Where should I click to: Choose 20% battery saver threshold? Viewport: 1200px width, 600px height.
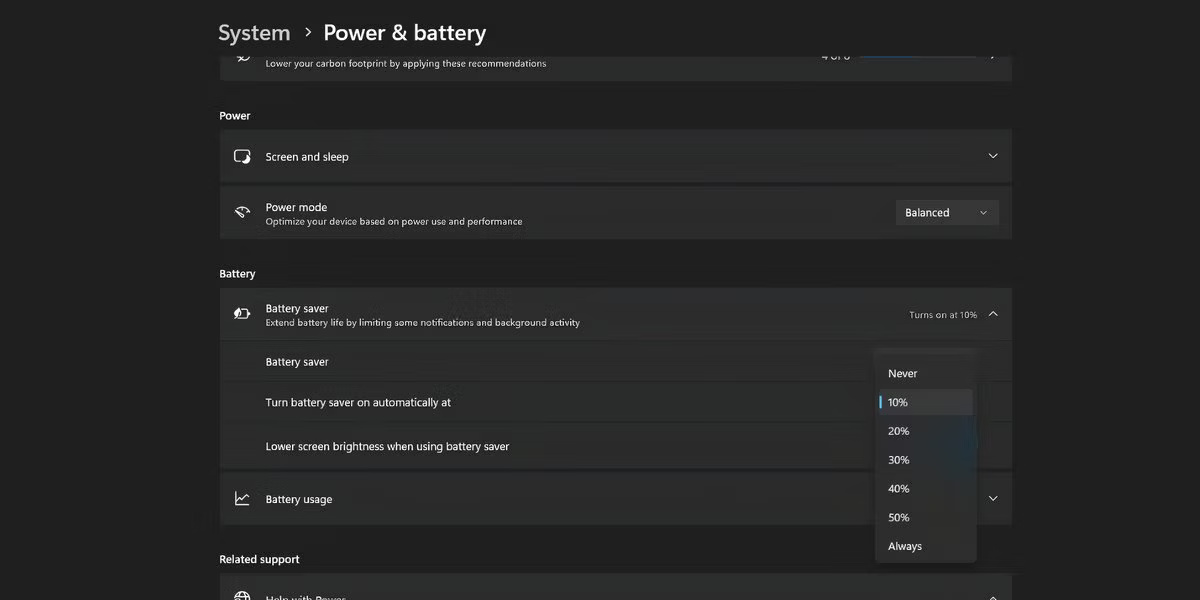point(925,430)
